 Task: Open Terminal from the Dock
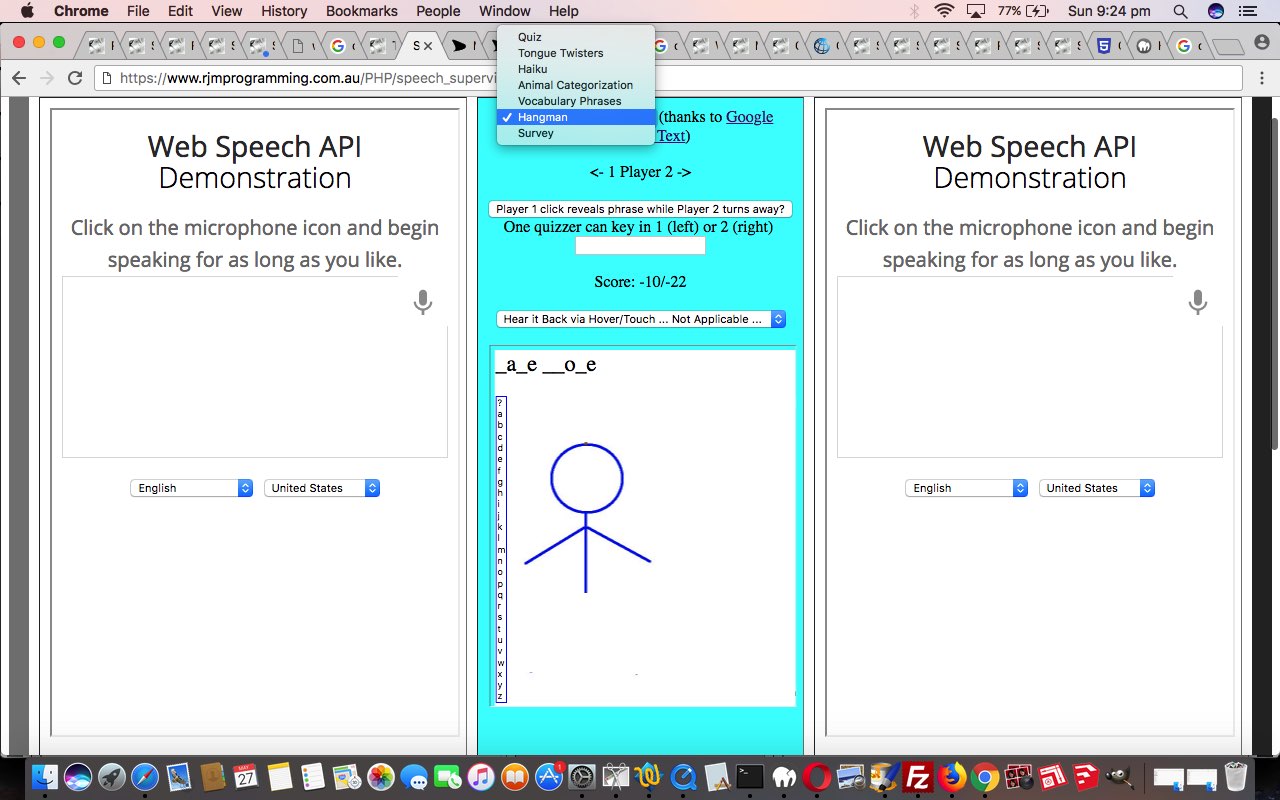[748, 775]
